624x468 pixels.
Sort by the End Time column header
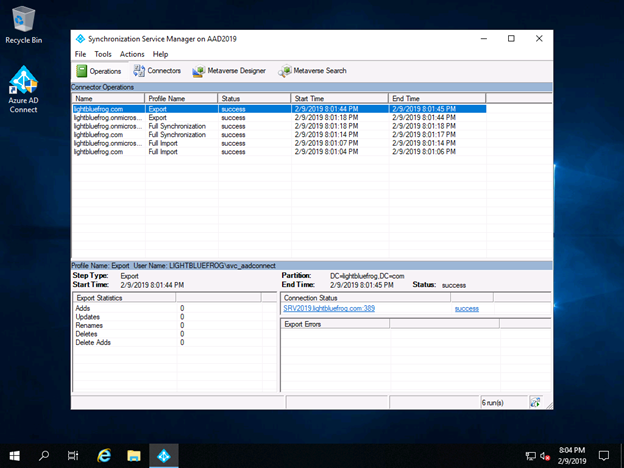pos(437,98)
